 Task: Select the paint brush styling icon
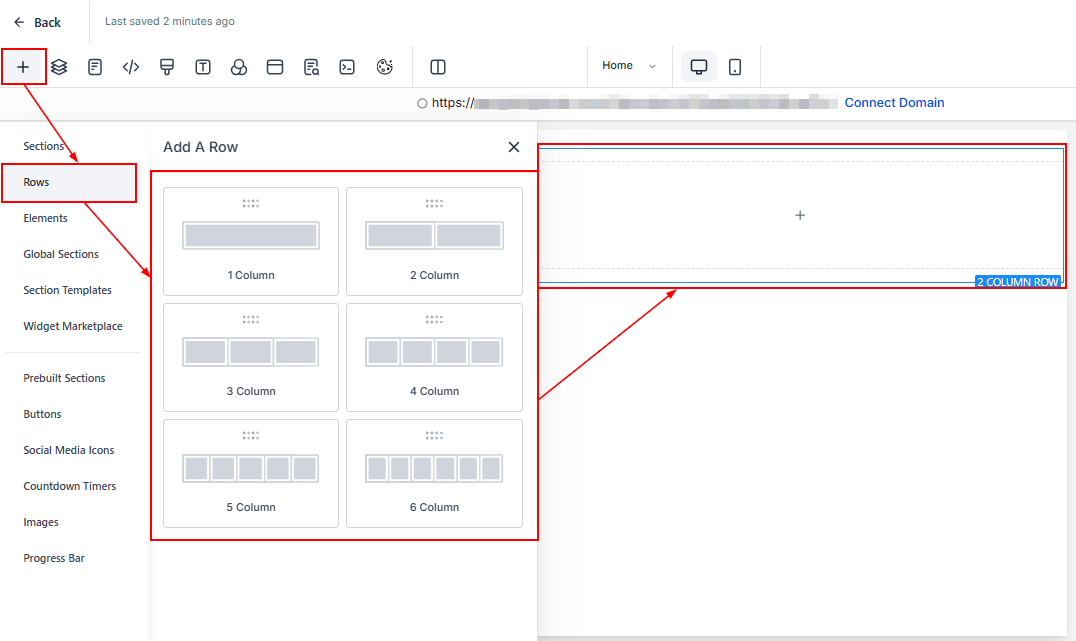pos(167,67)
